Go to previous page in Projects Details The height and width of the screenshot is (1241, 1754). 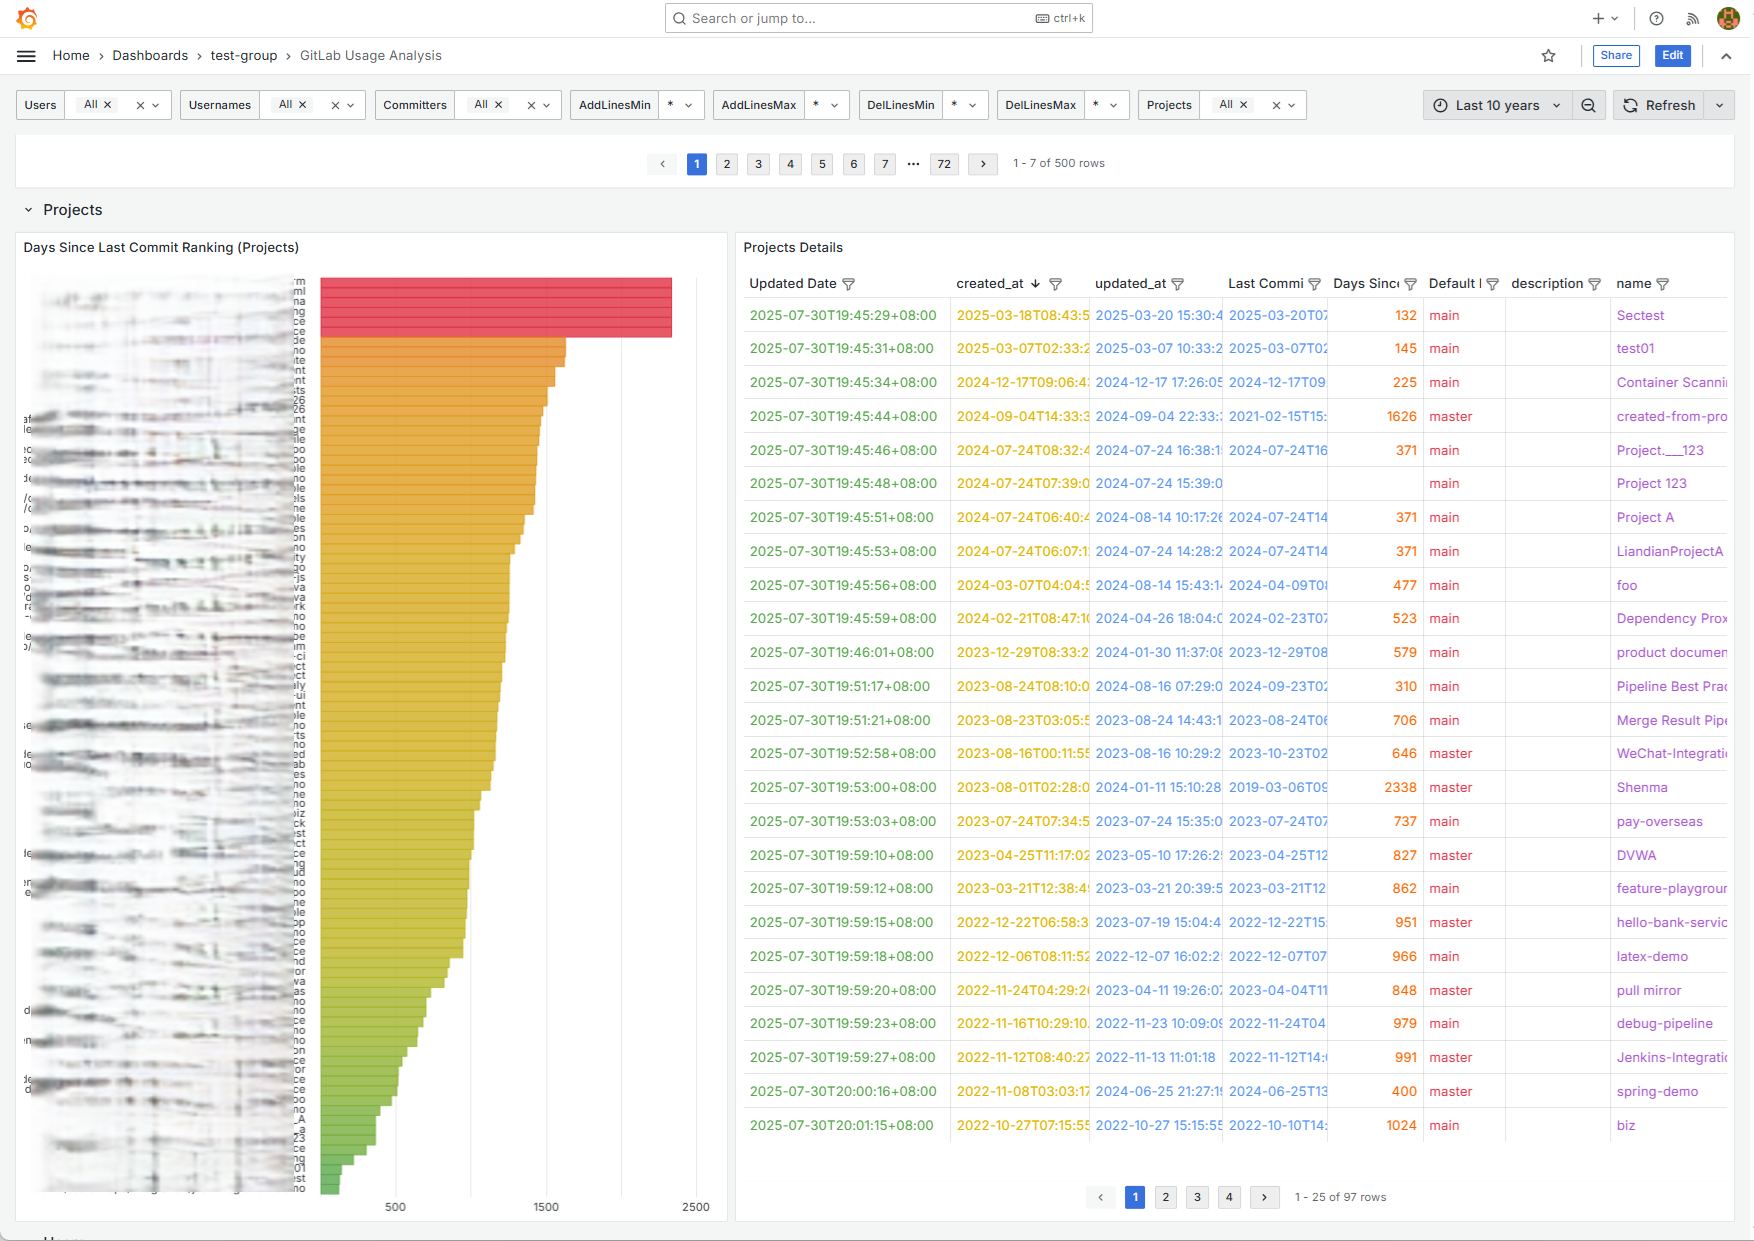coord(1101,1197)
